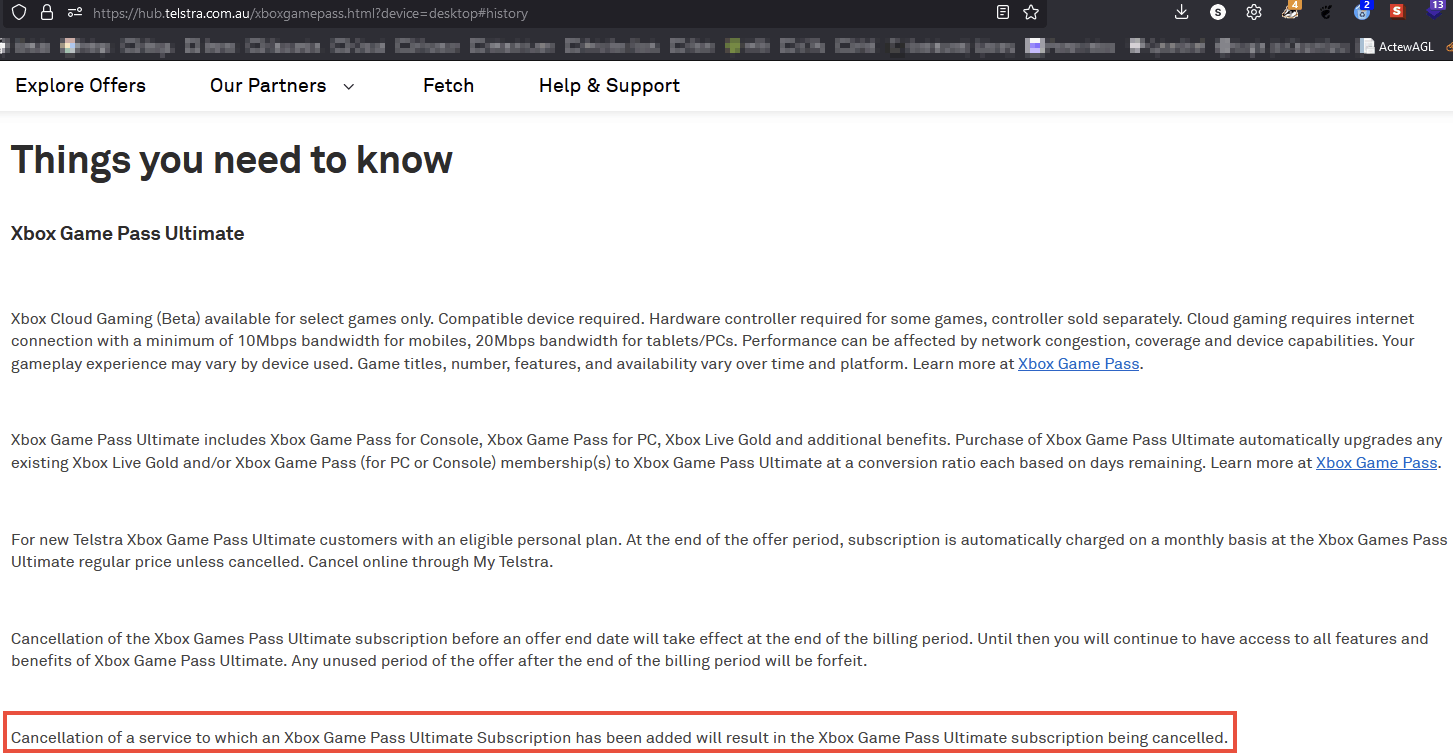Follow the first Xbox Game Pass link after 'Learn more at'

(x=1078, y=364)
